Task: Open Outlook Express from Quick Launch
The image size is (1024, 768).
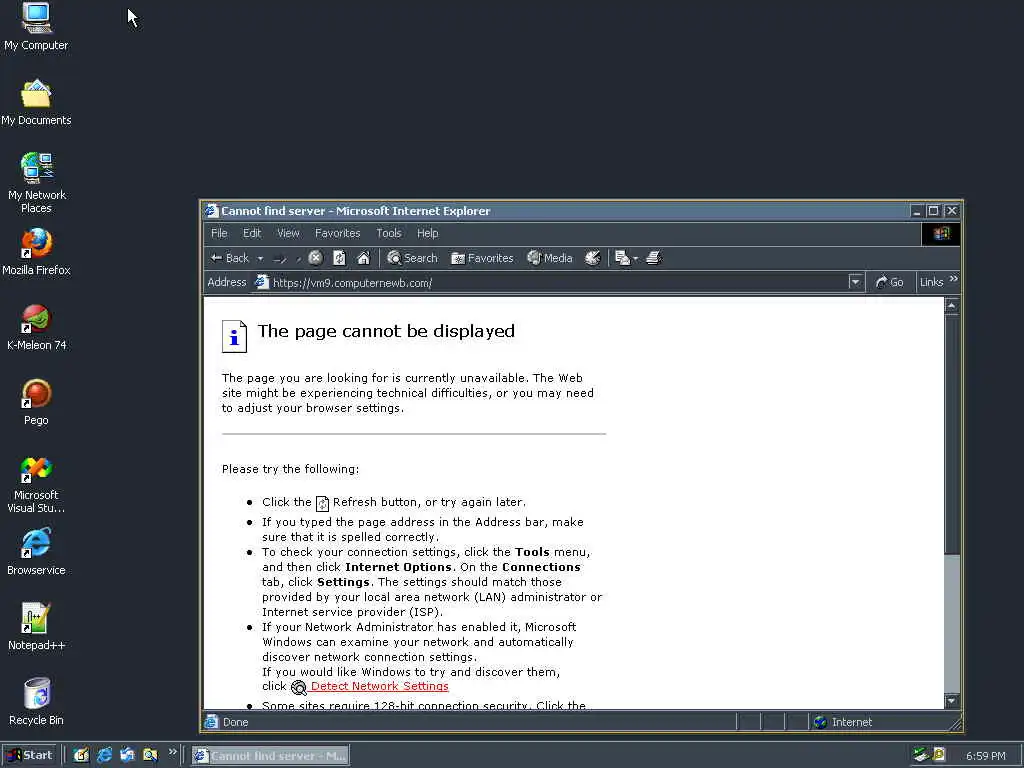Action: pos(127,756)
